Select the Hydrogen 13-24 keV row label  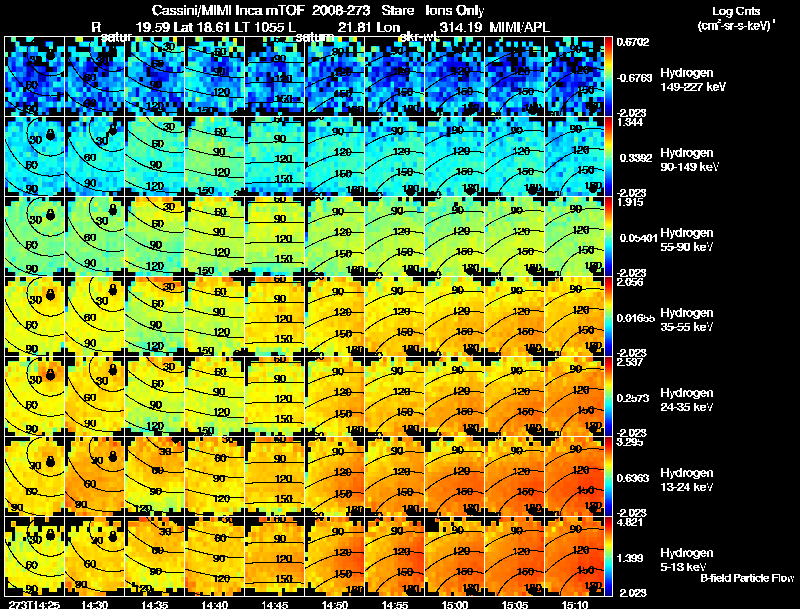pyautogui.click(x=687, y=480)
